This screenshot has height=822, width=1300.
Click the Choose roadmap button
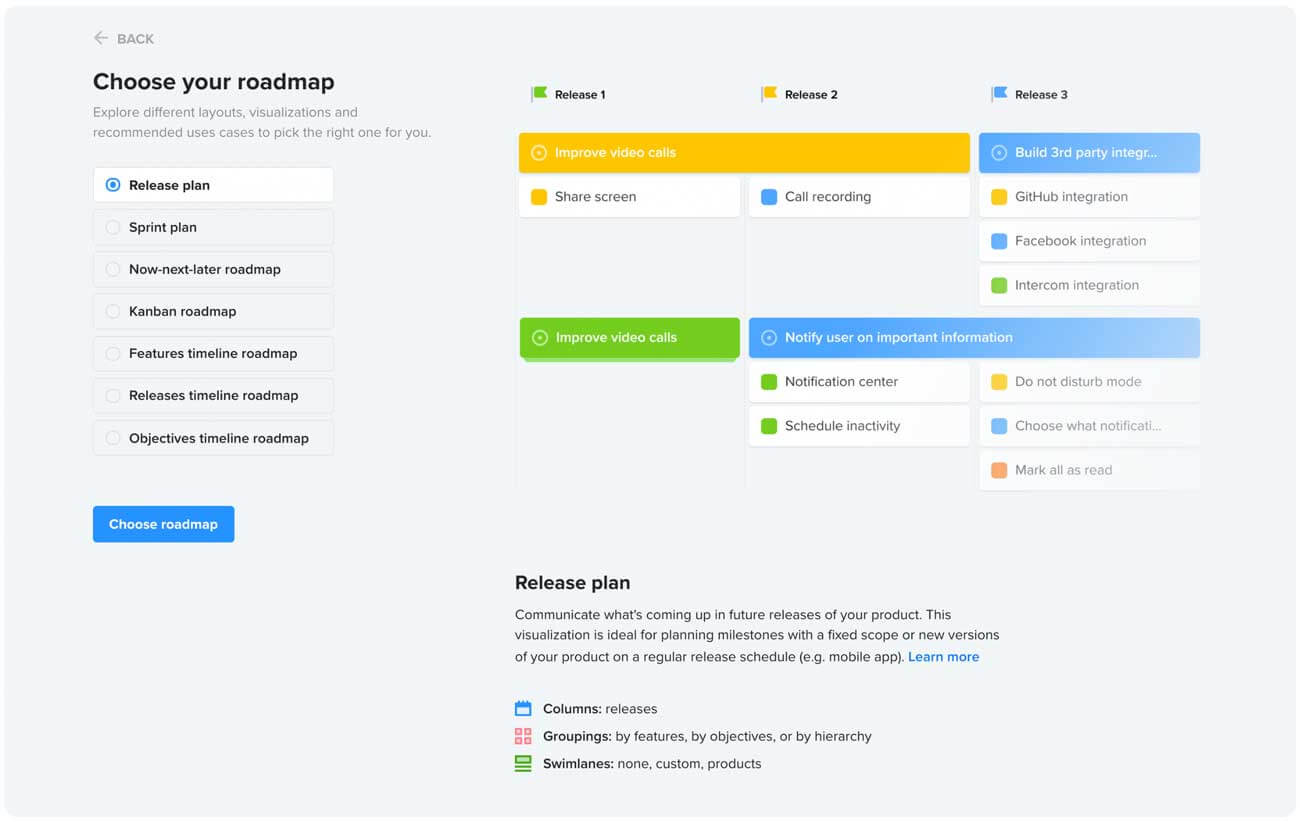pyautogui.click(x=163, y=524)
